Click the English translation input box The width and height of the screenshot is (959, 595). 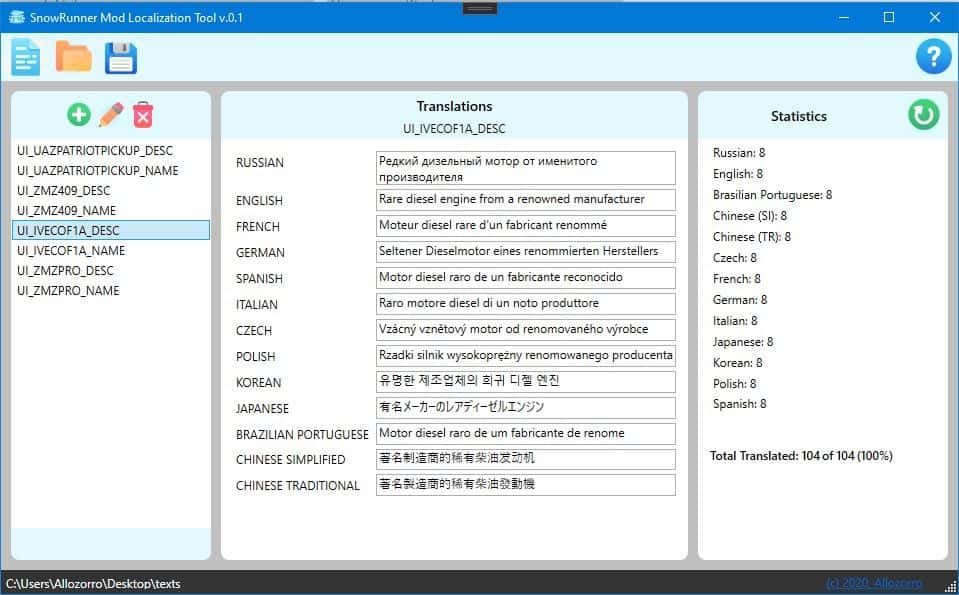(x=525, y=200)
